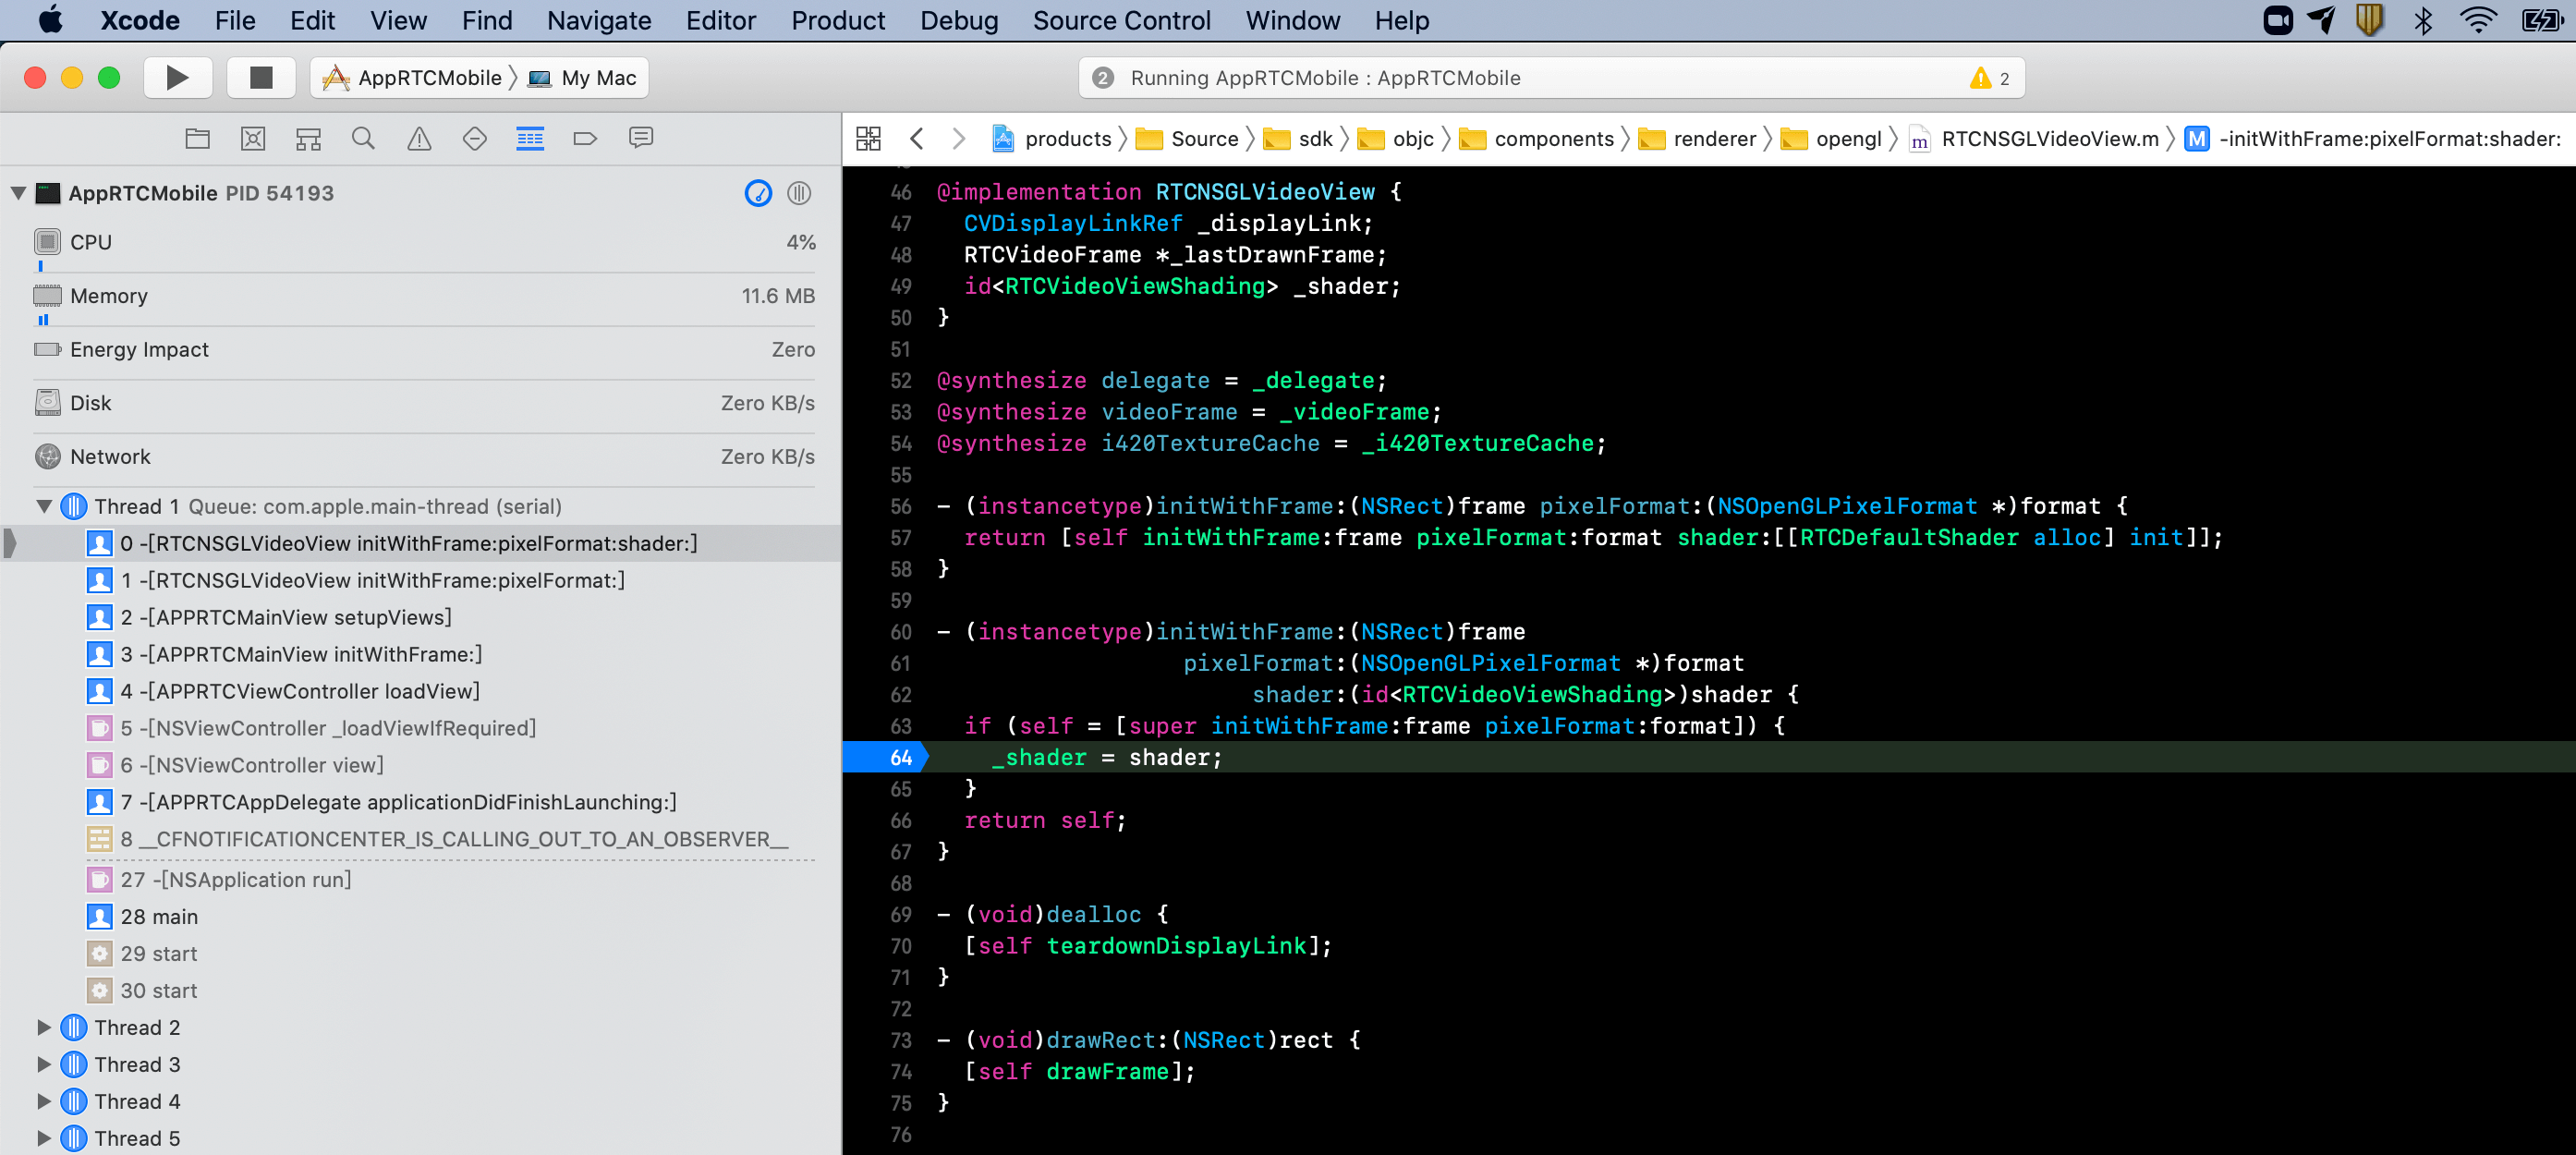The image size is (2576, 1155).
Task: Switch to the Breakpoint navigator icon
Action: tap(585, 138)
